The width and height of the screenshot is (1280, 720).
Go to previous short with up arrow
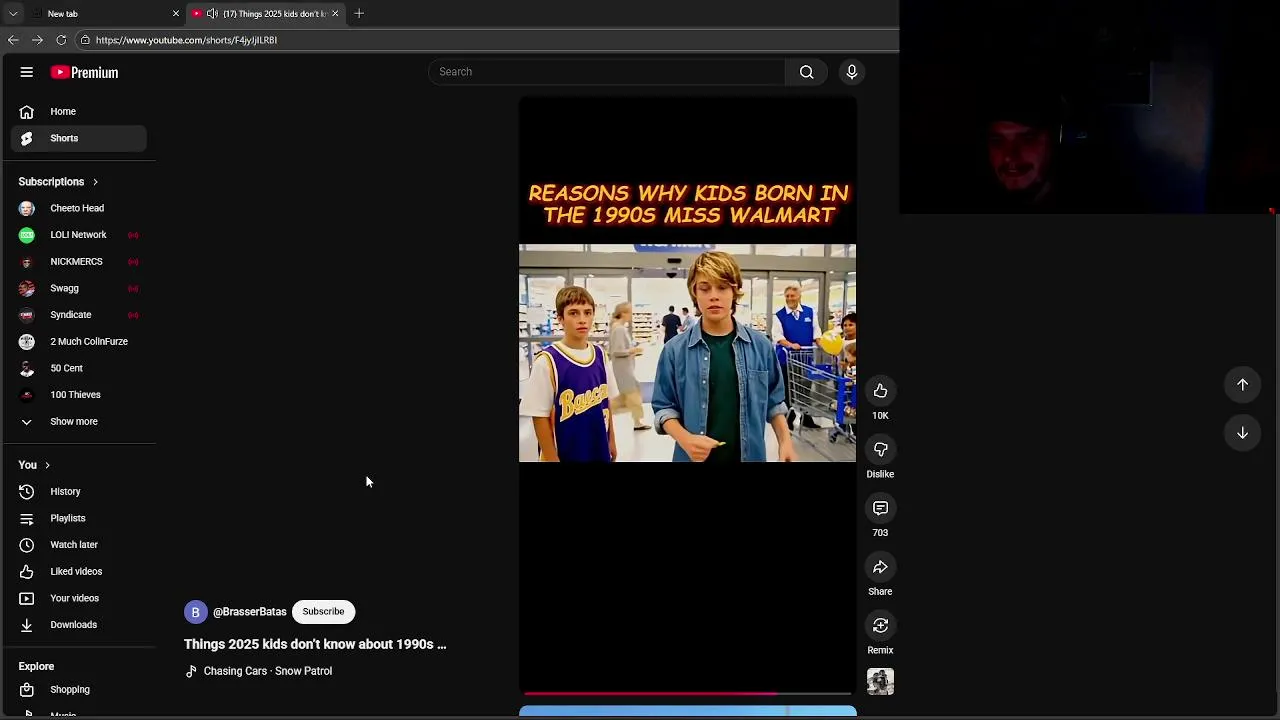pos(1242,384)
